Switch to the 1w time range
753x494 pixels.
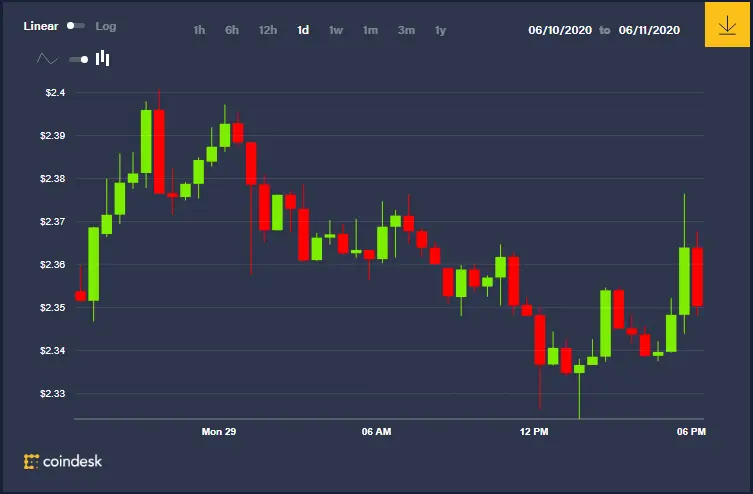pos(336,30)
